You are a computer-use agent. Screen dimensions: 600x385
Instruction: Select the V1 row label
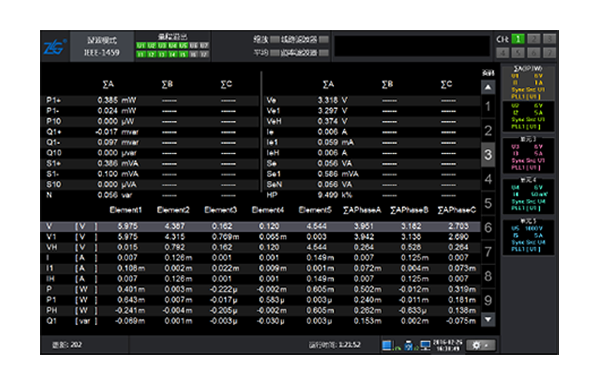point(51,237)
